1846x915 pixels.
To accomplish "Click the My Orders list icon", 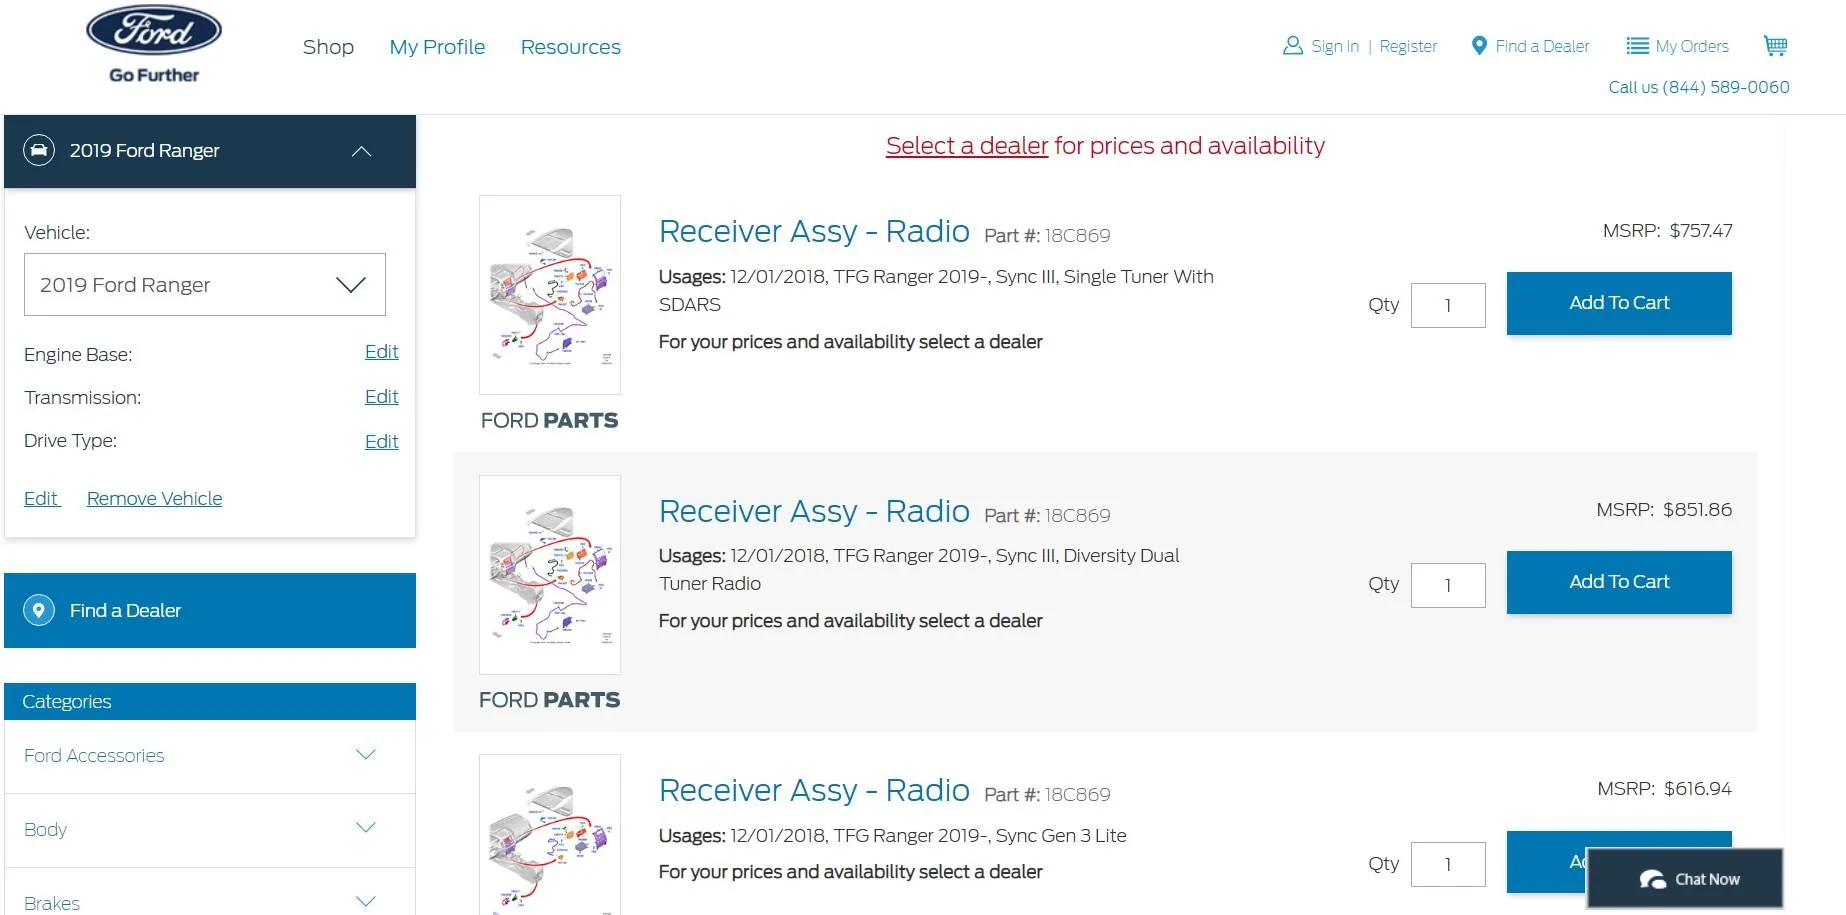I will pos(1637,46).
